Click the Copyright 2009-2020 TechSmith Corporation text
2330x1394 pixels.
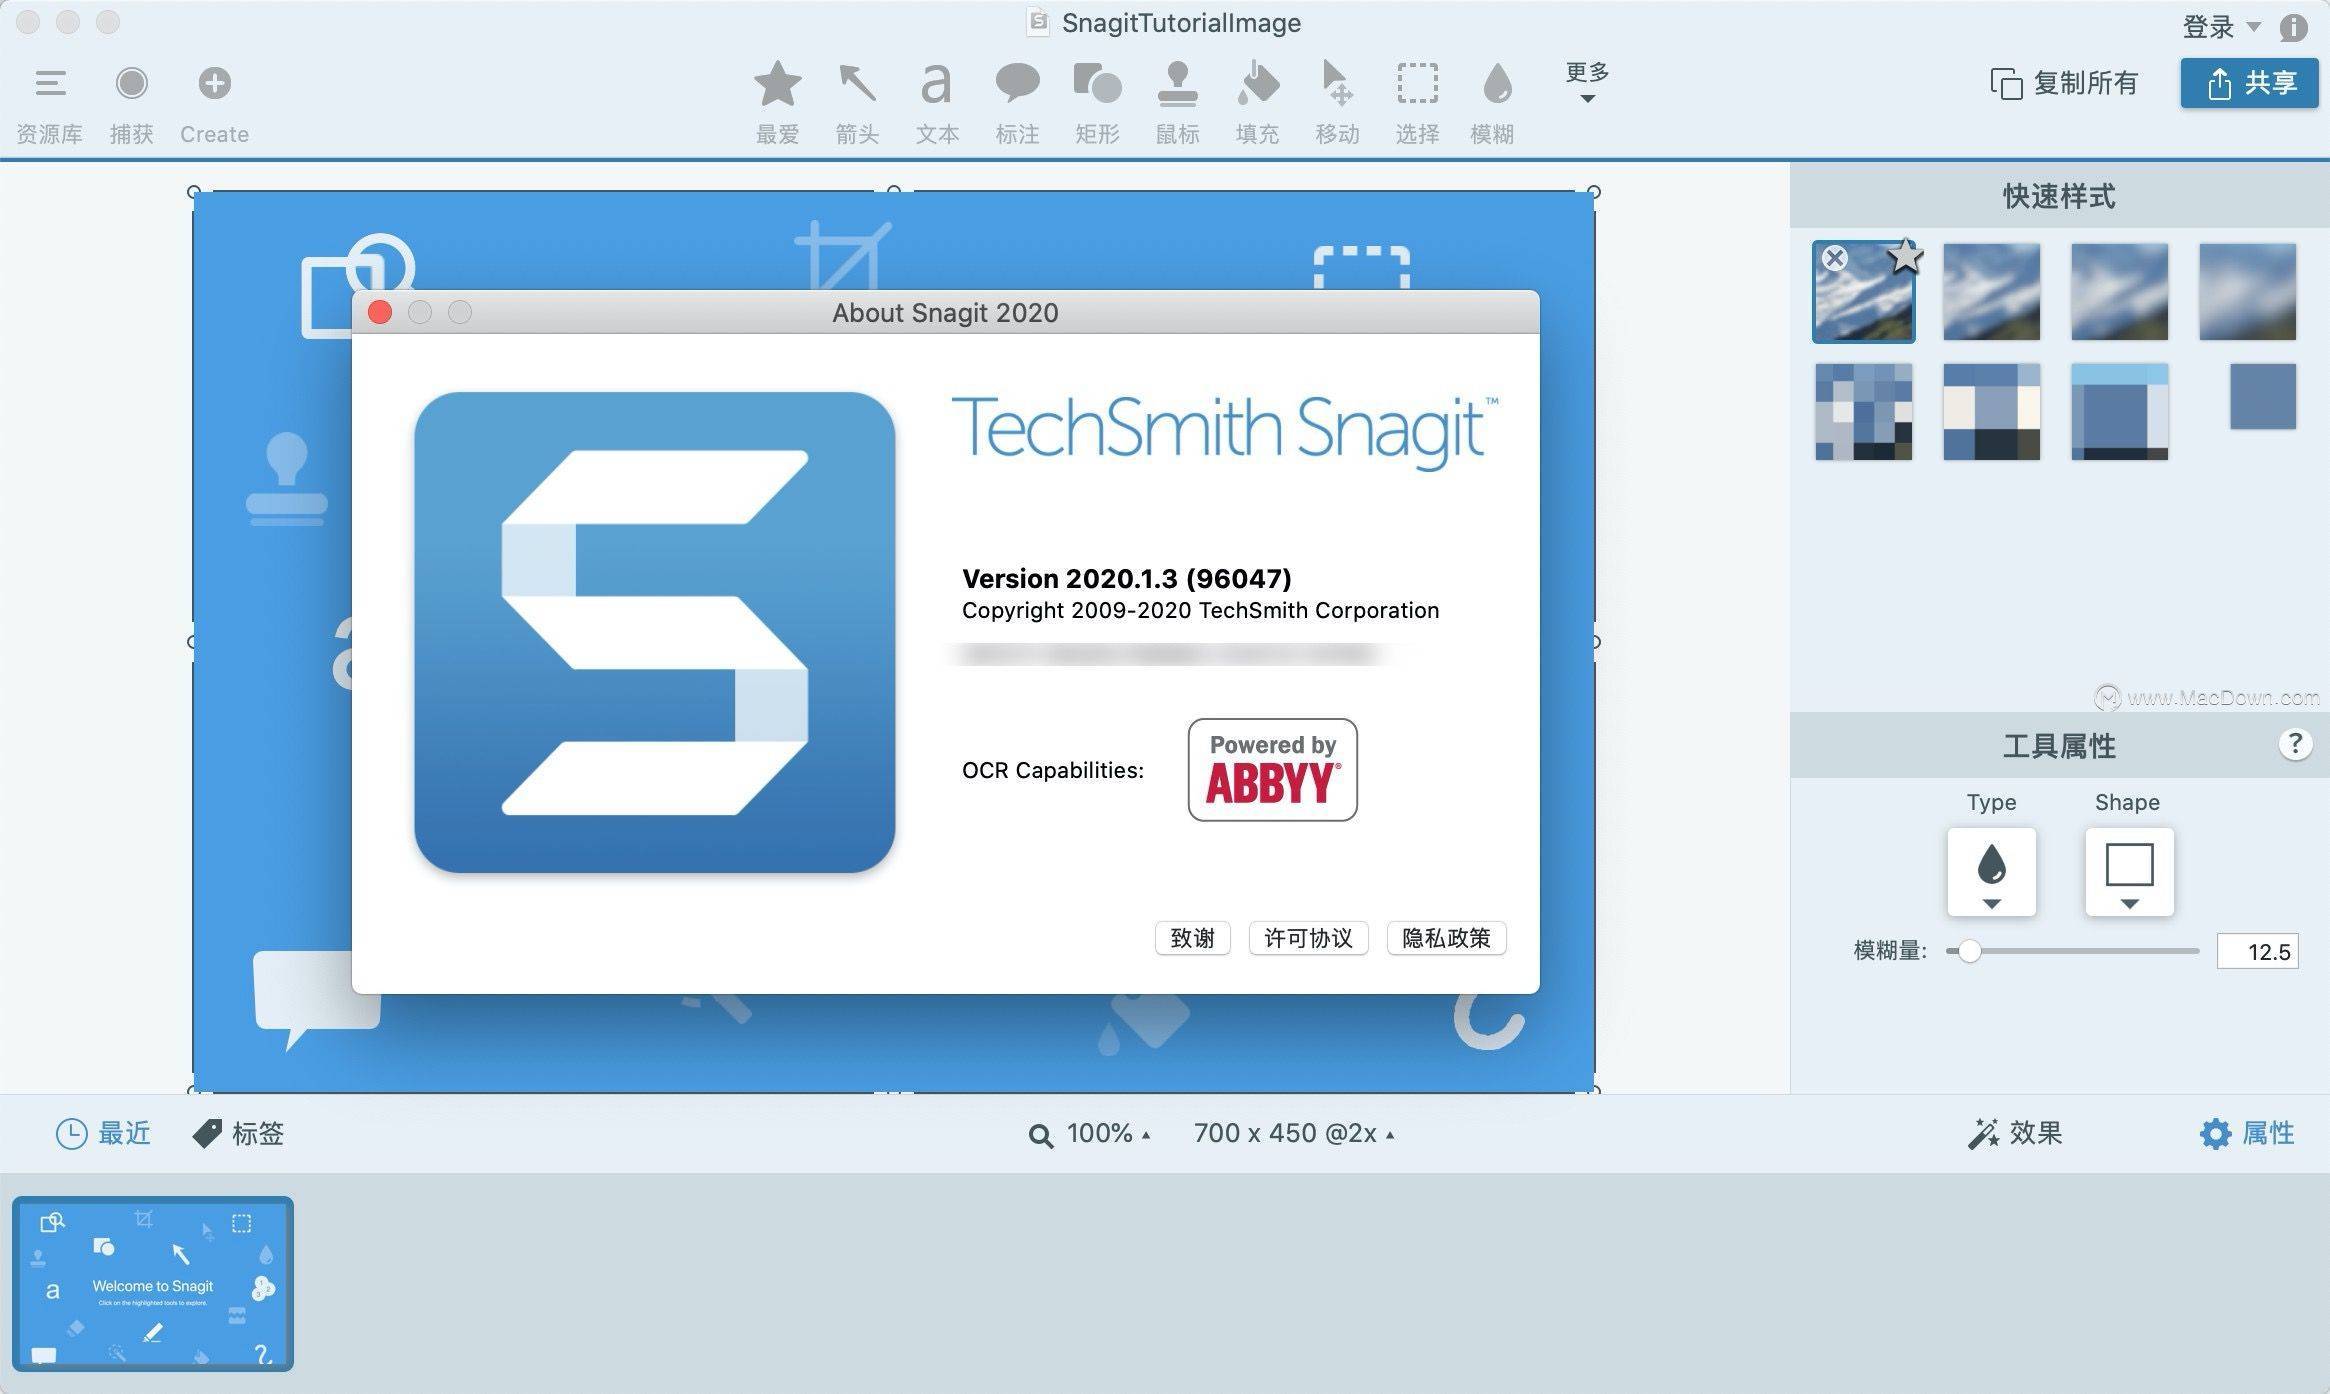coord(1200,610)
